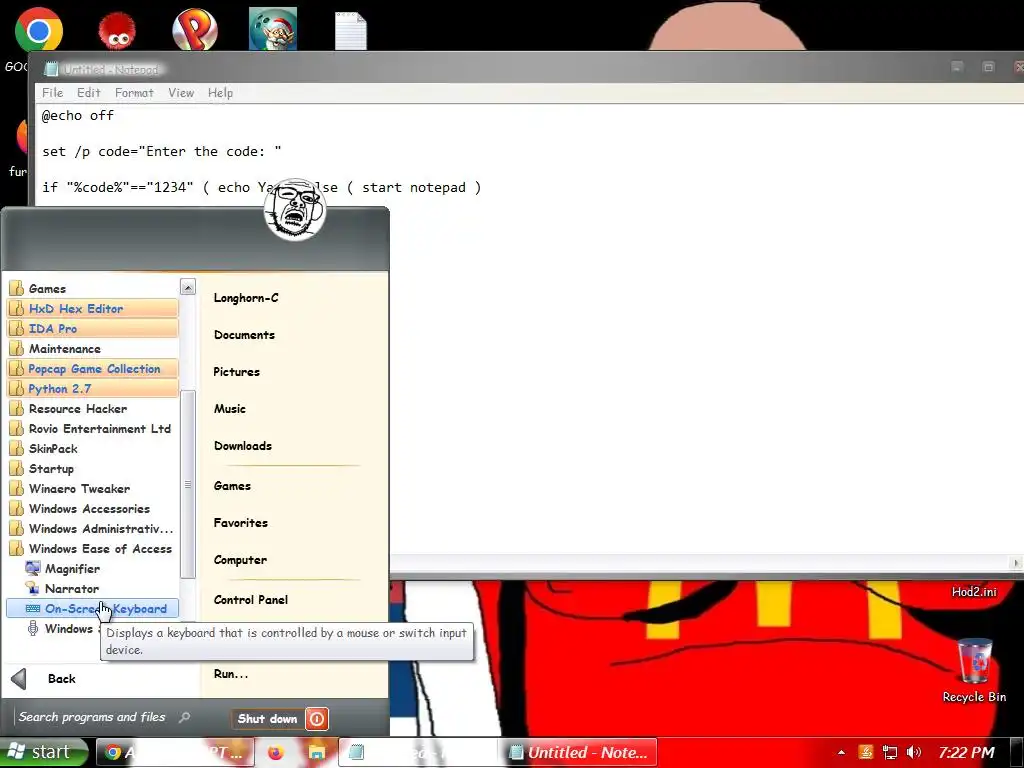Click the search magnifier icon in Start menu
Screen dimensions: 1024x768
pos(185,717)
